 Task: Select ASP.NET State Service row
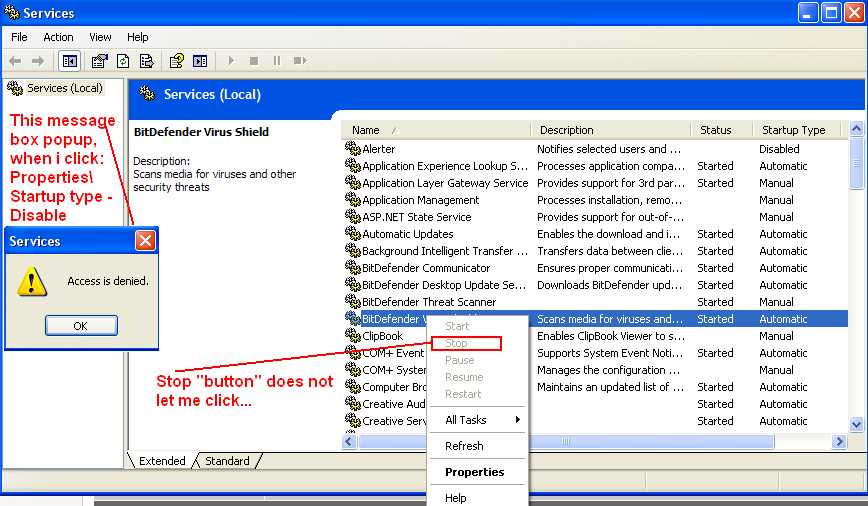595,216
